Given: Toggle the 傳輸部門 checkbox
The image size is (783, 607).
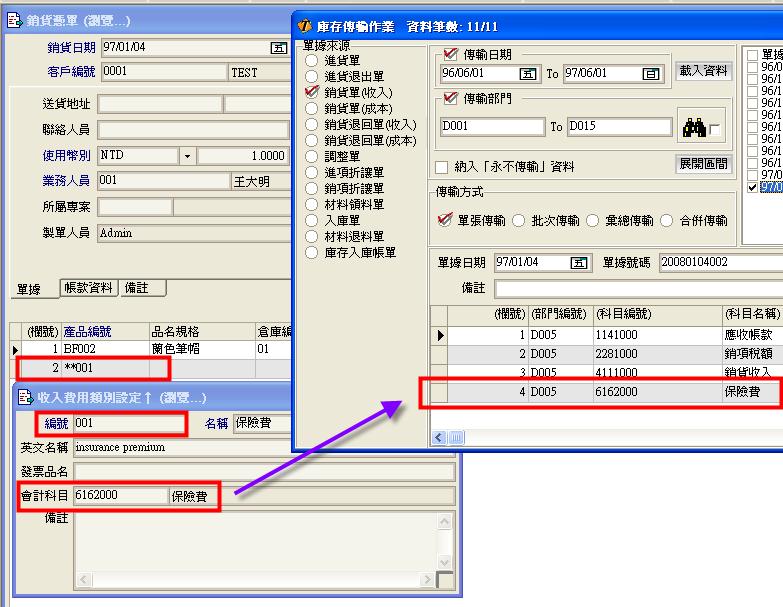Looking at the screenshot, I should [x=449, y=100].
